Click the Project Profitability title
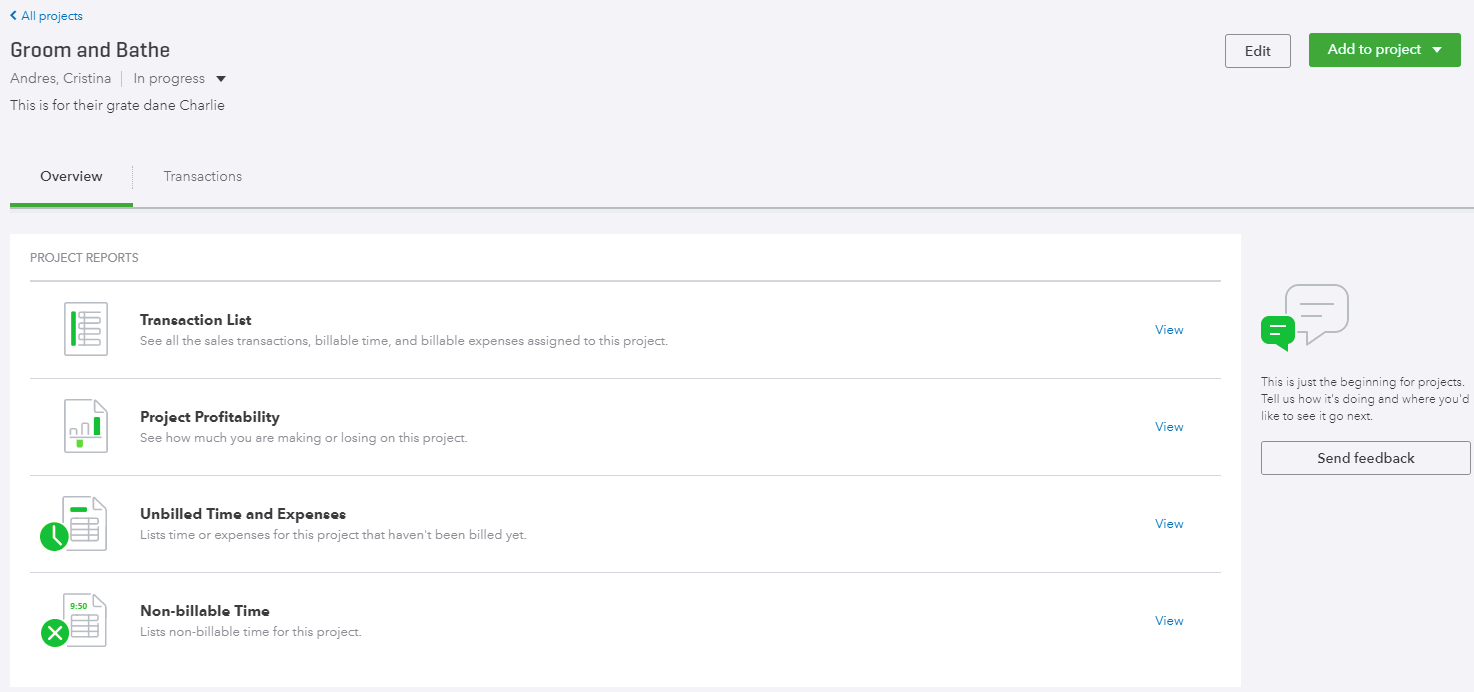The height and width of the screenshot is (692, 1474). point(210,417)
